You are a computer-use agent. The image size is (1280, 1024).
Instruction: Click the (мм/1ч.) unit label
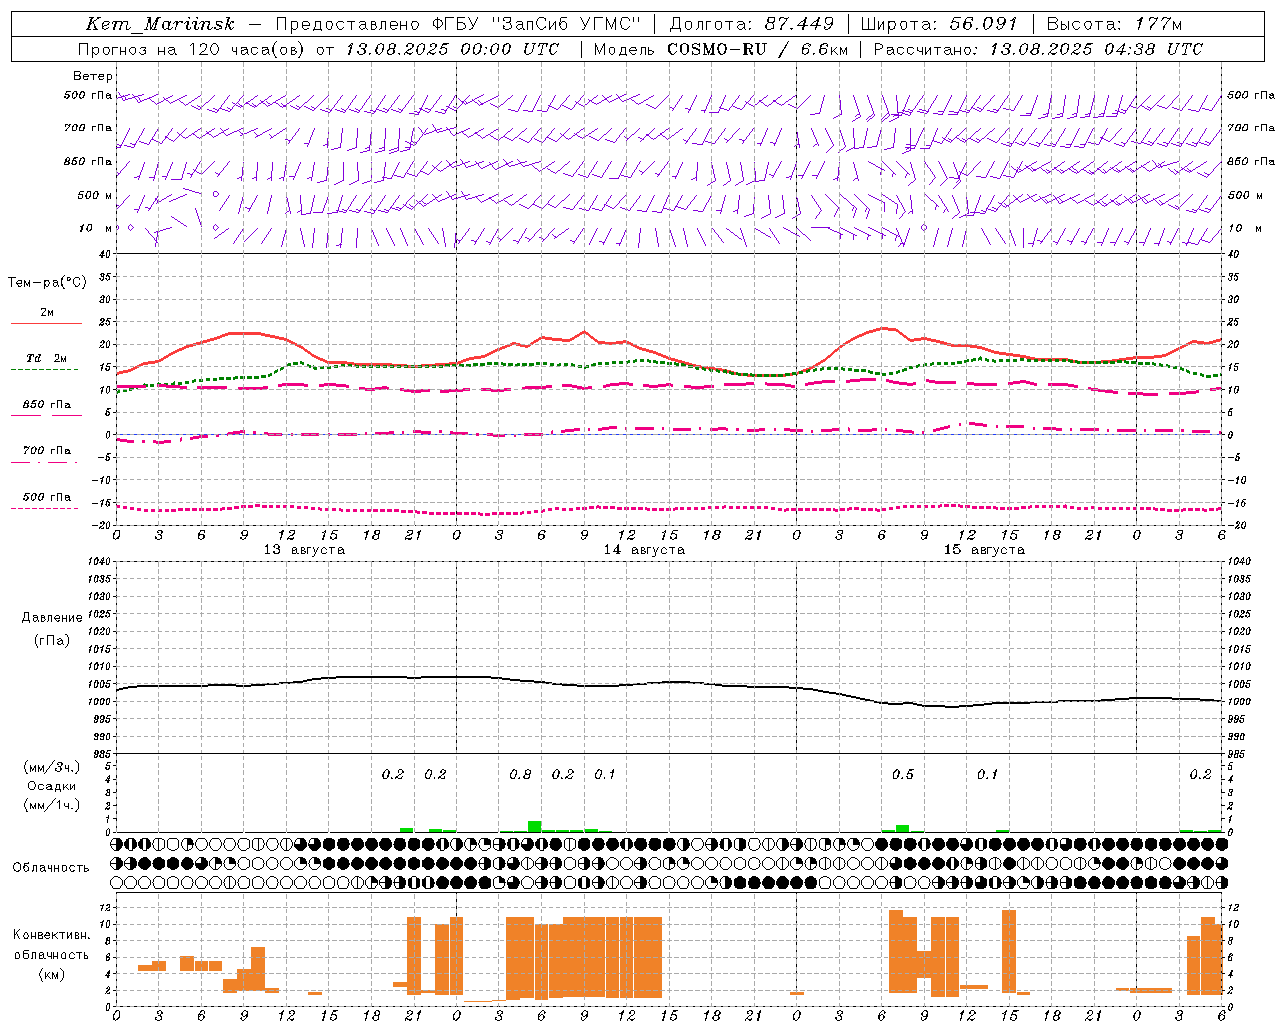coord(52,805)
